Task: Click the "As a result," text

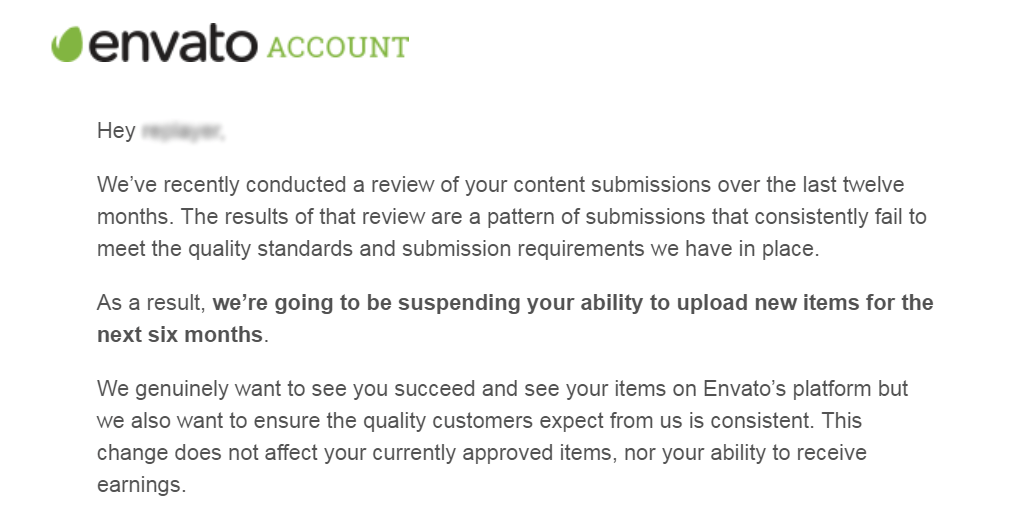Action: [x=152, y=302]
